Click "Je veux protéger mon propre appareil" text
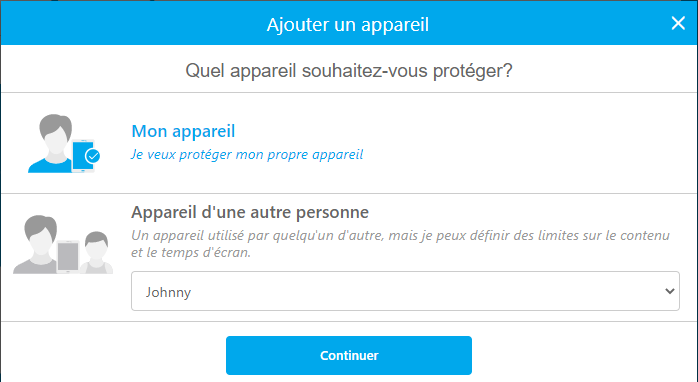Viewport: 698px width, 382px height. (247, 154)
